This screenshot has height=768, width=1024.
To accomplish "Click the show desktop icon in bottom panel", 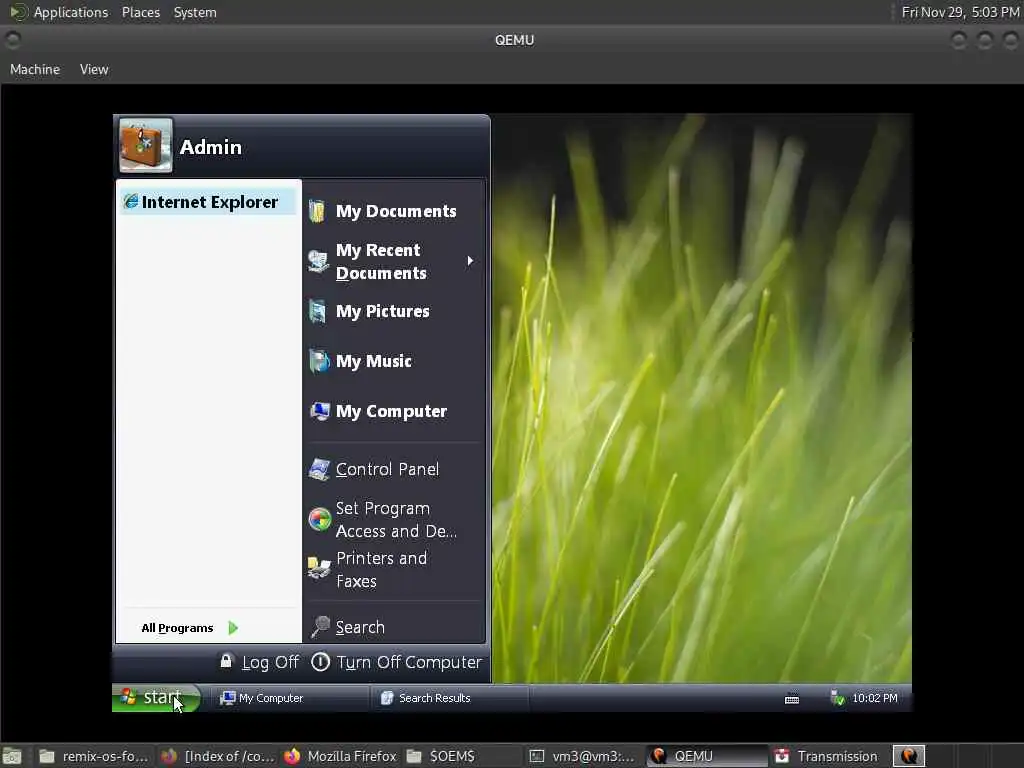I will click(x=12, y=756).
